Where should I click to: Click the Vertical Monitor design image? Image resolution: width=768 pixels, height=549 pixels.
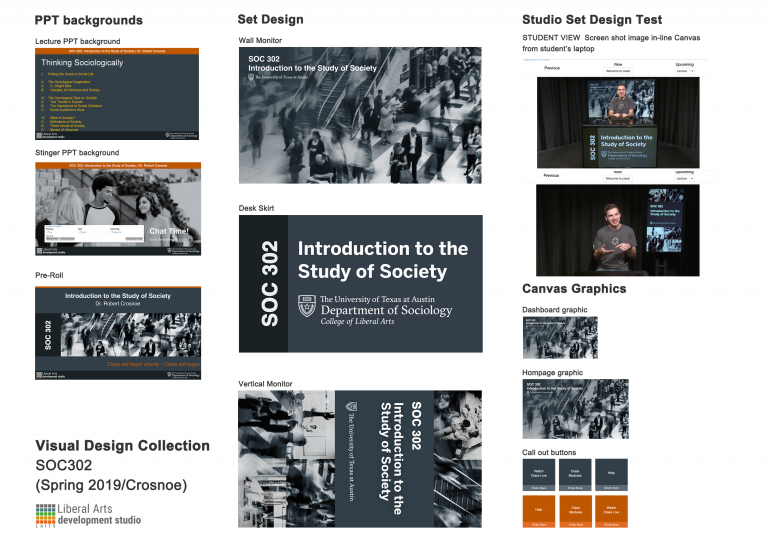click(360, 458)
